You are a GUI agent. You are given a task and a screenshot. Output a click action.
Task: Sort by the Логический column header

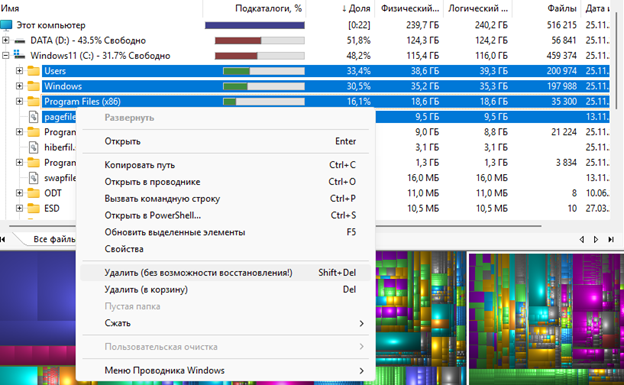[478, 8]
